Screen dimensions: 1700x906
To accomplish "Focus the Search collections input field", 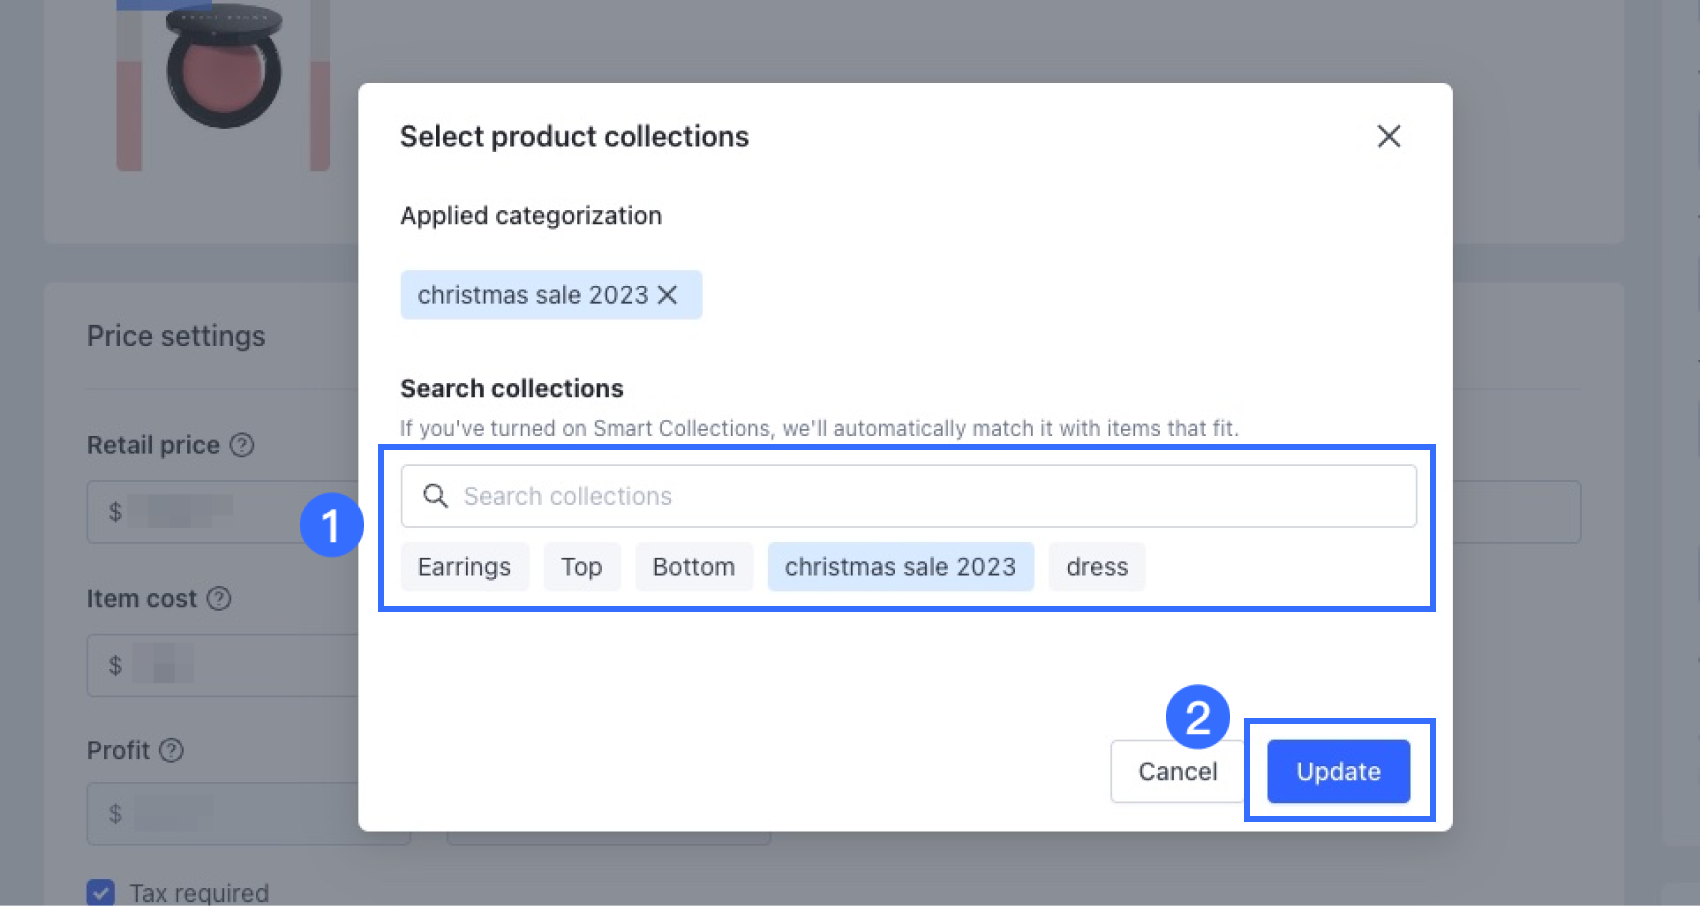I will pyautogui.click(x=908, y=496).
